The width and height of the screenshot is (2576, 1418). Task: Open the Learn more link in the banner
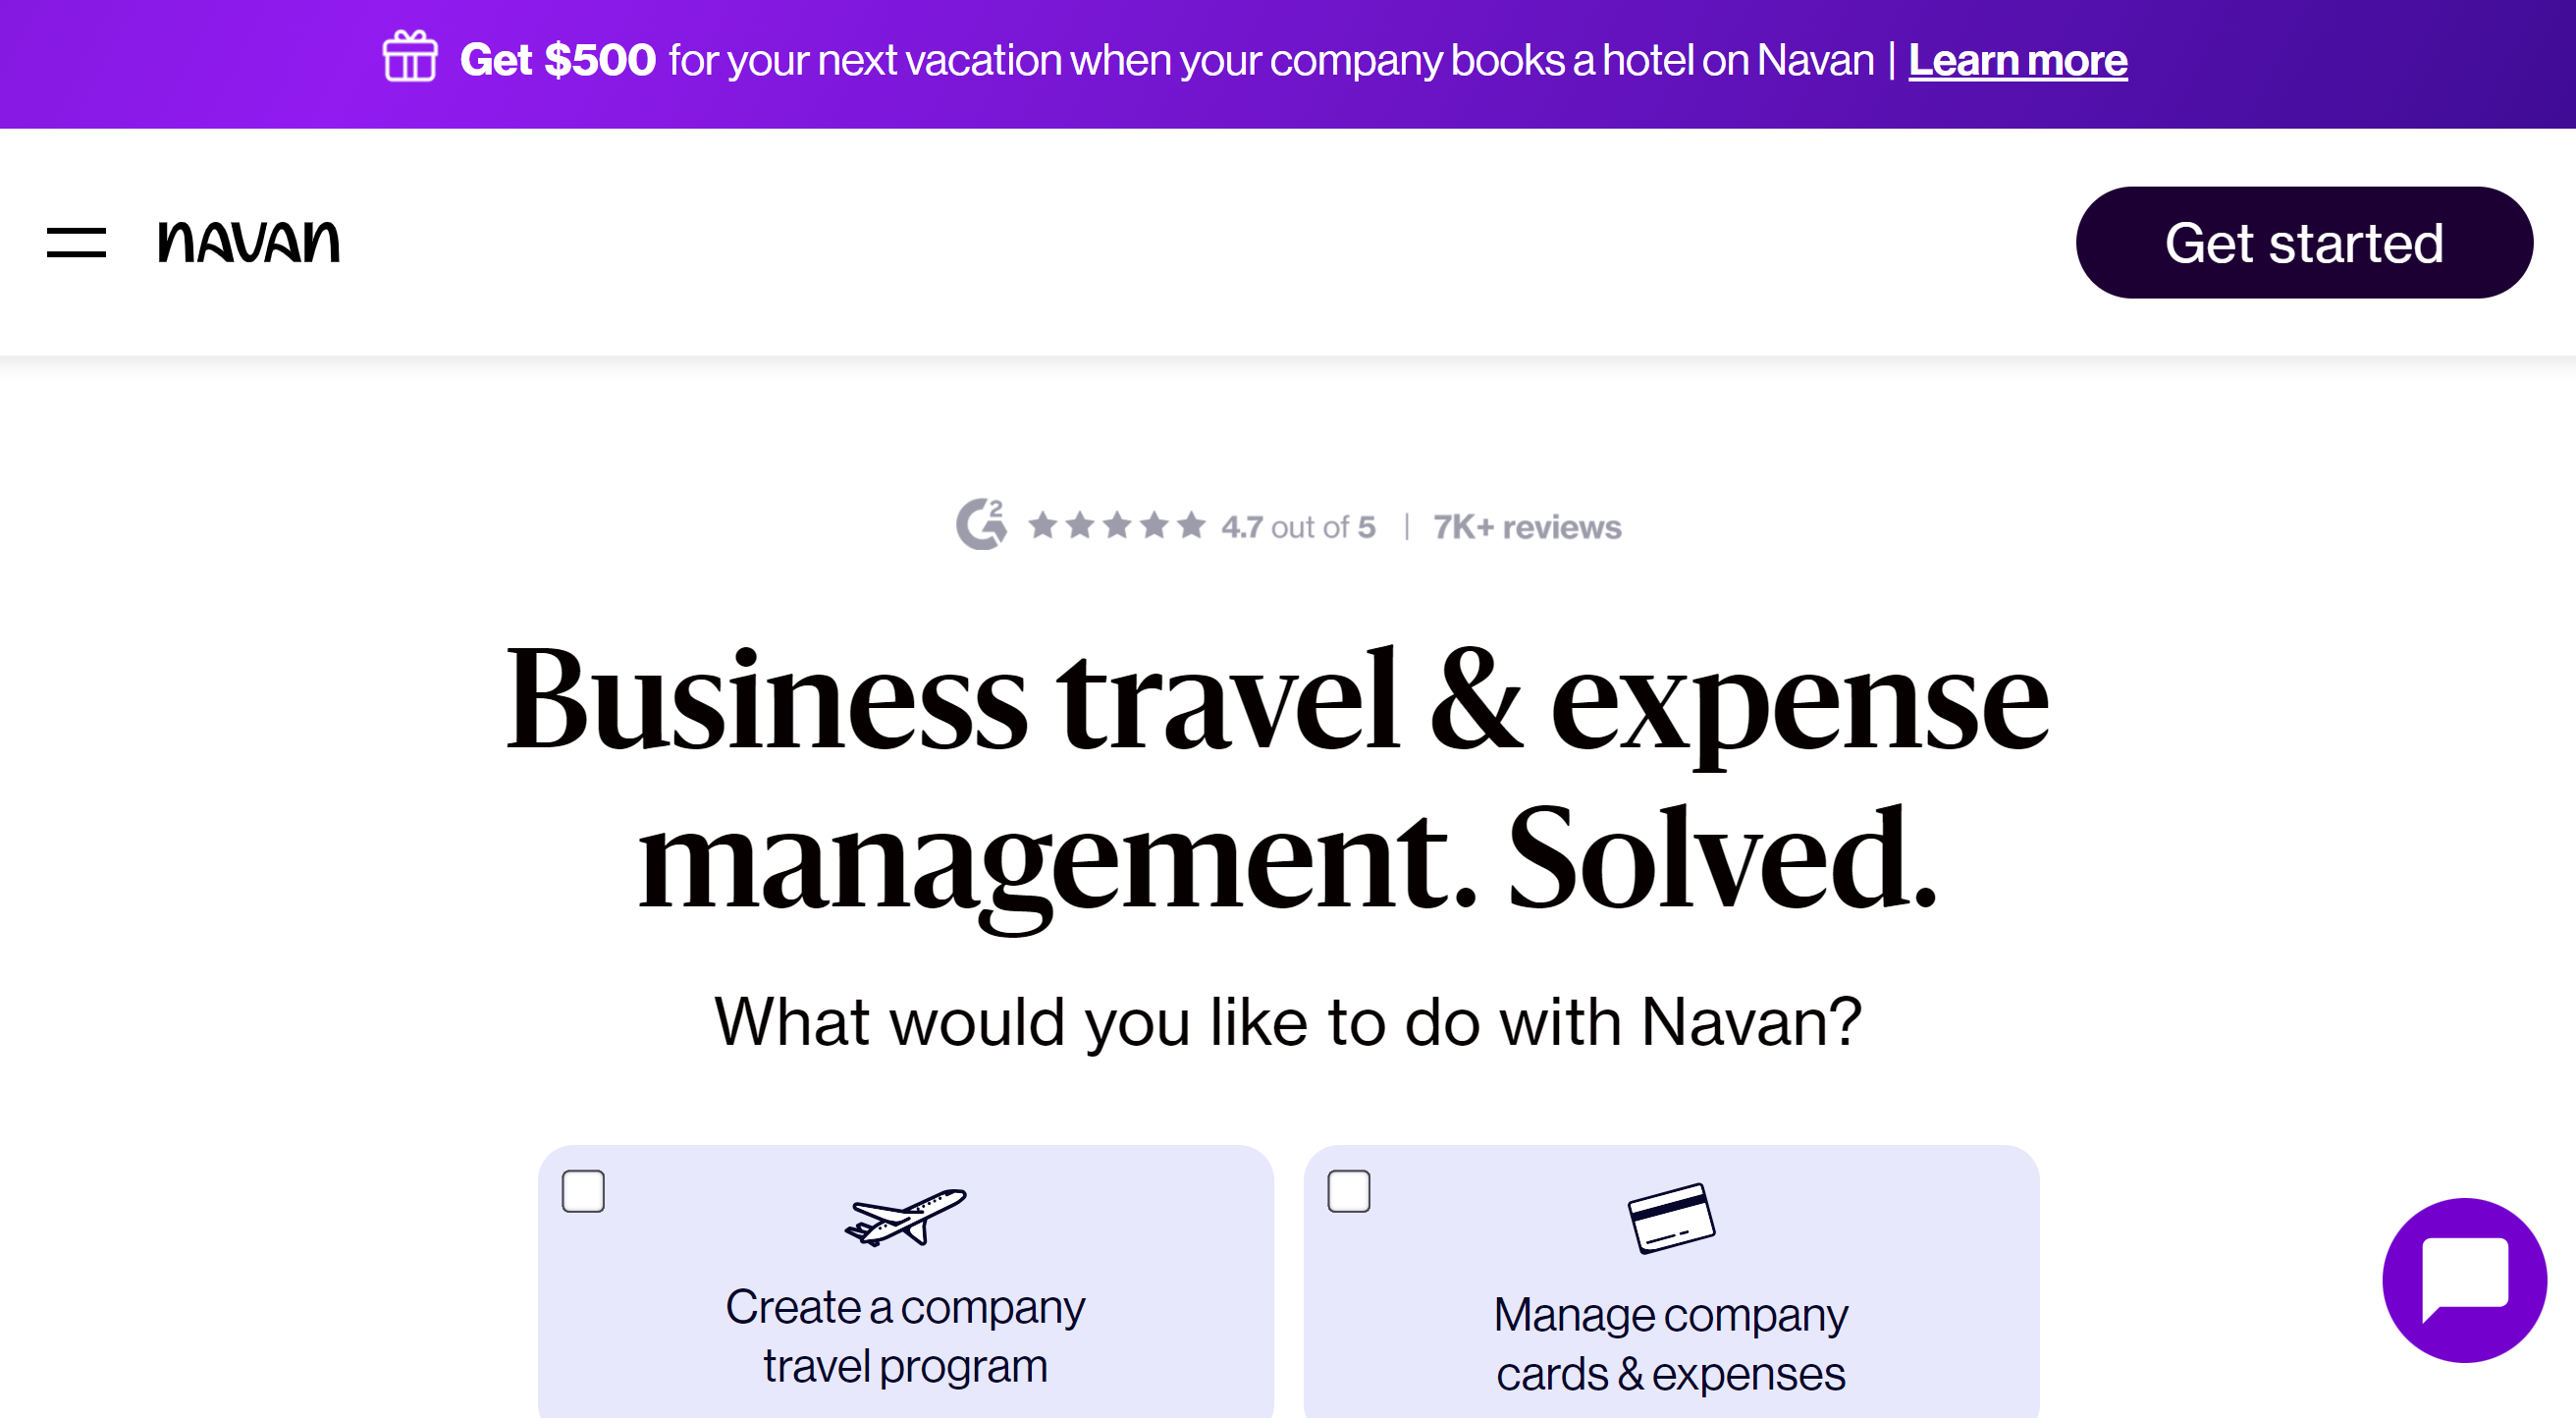[x=2019, y=60]
